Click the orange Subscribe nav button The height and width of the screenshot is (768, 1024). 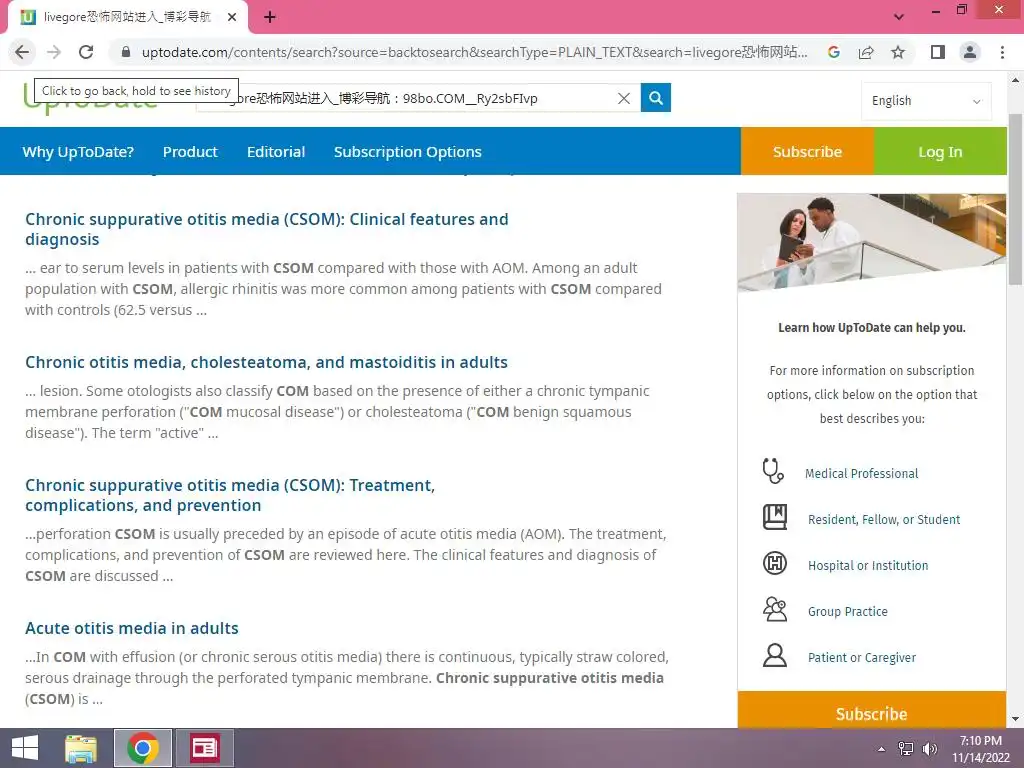click(x=807, y=152)
